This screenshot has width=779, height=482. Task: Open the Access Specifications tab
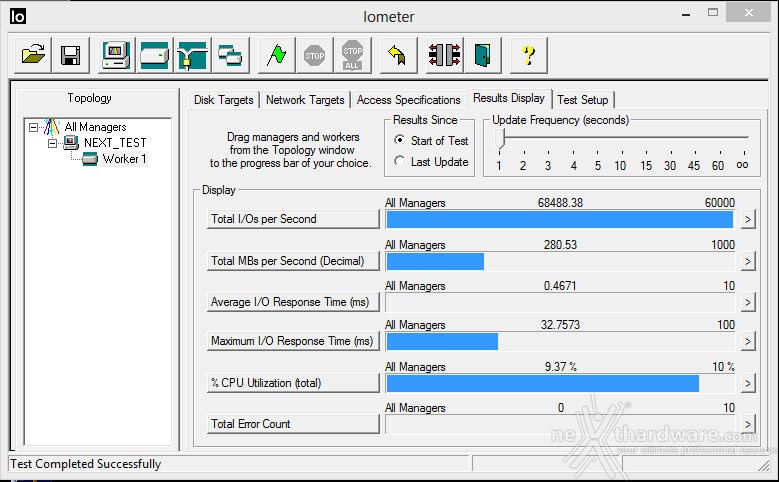coord(408,100)
